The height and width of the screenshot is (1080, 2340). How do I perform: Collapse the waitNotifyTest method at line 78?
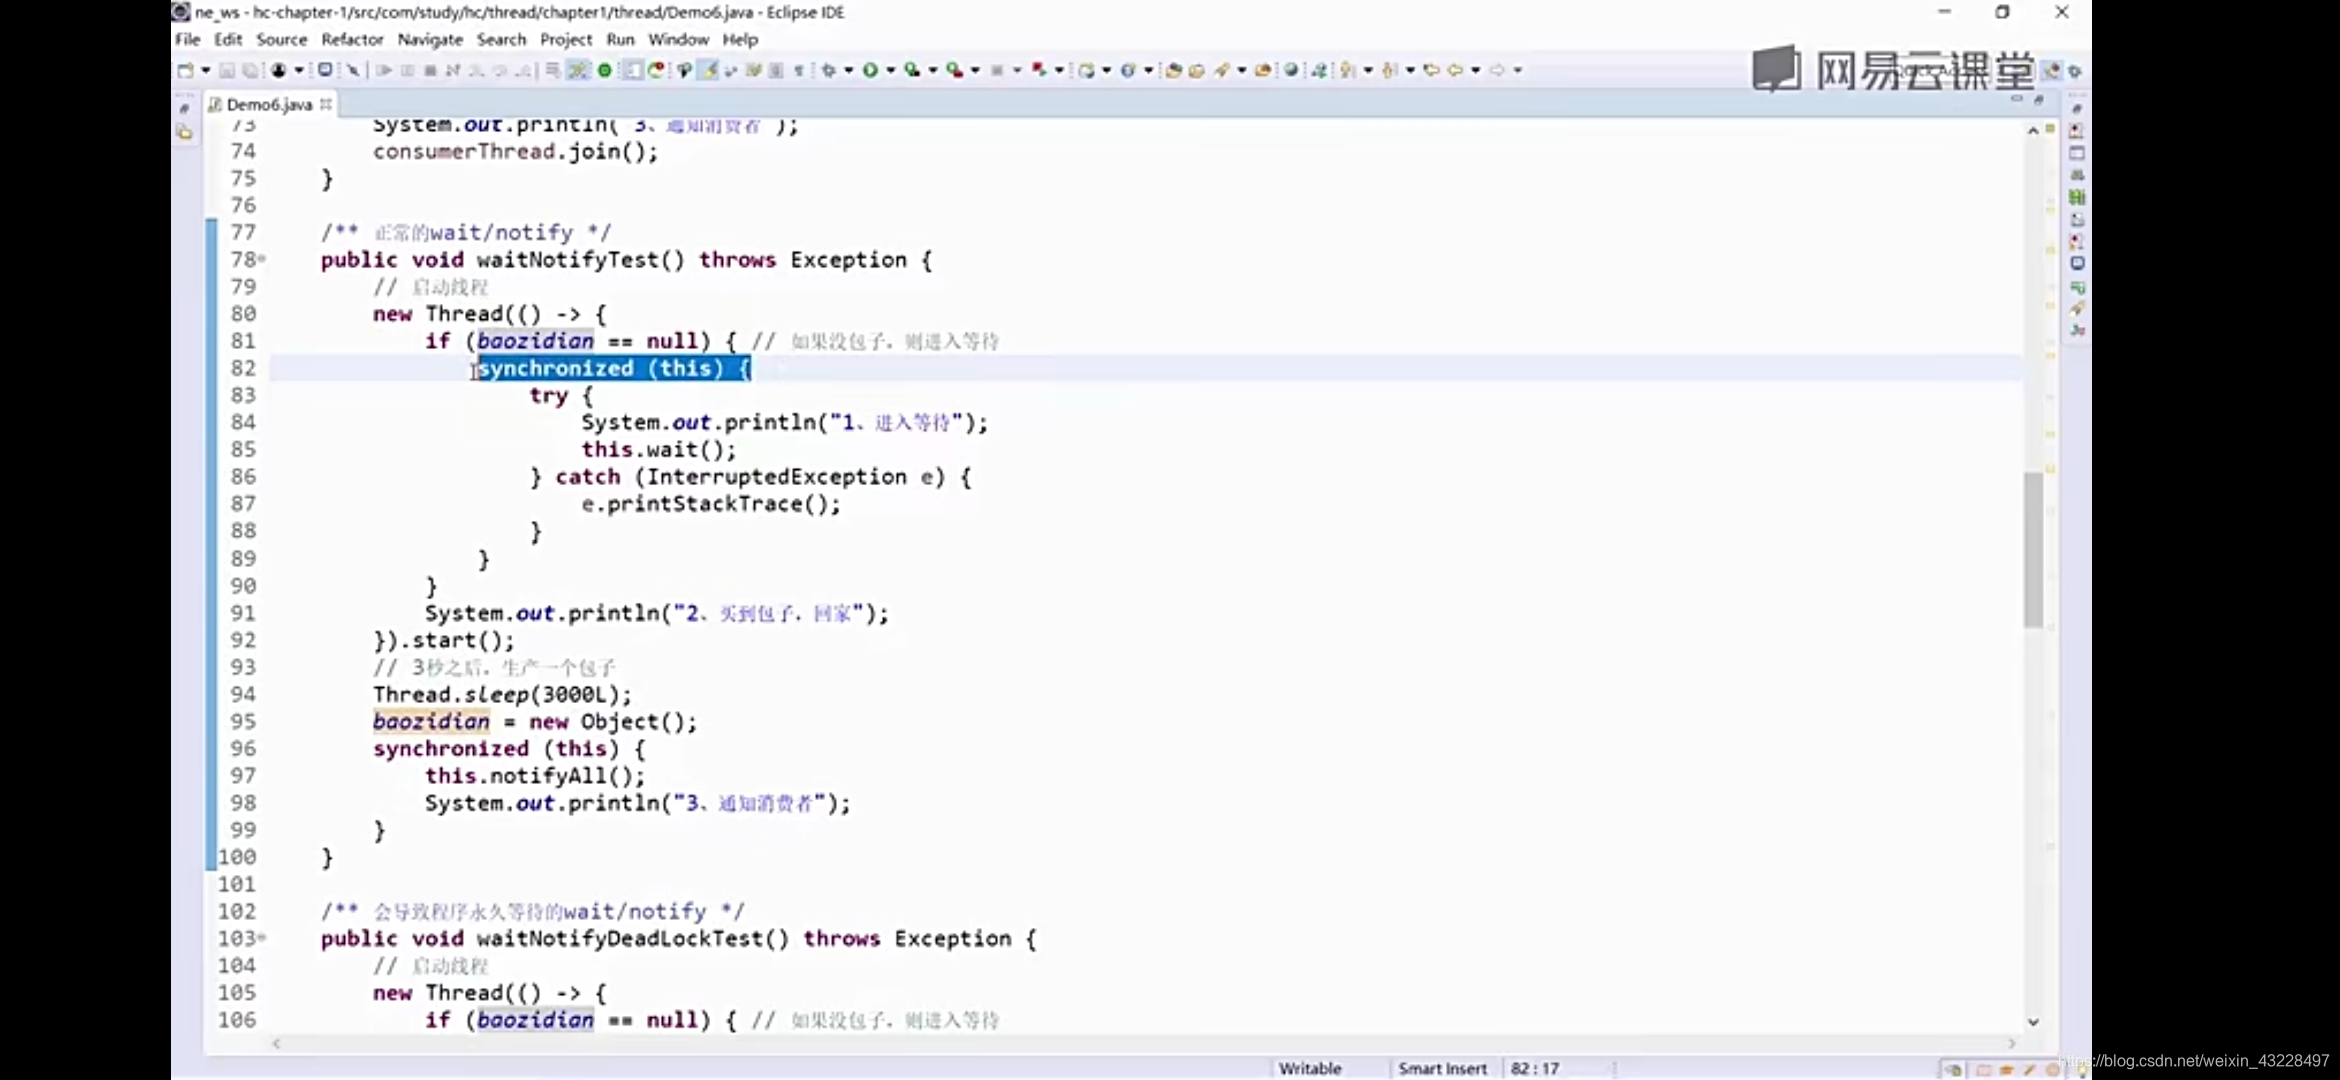[262, 259]
